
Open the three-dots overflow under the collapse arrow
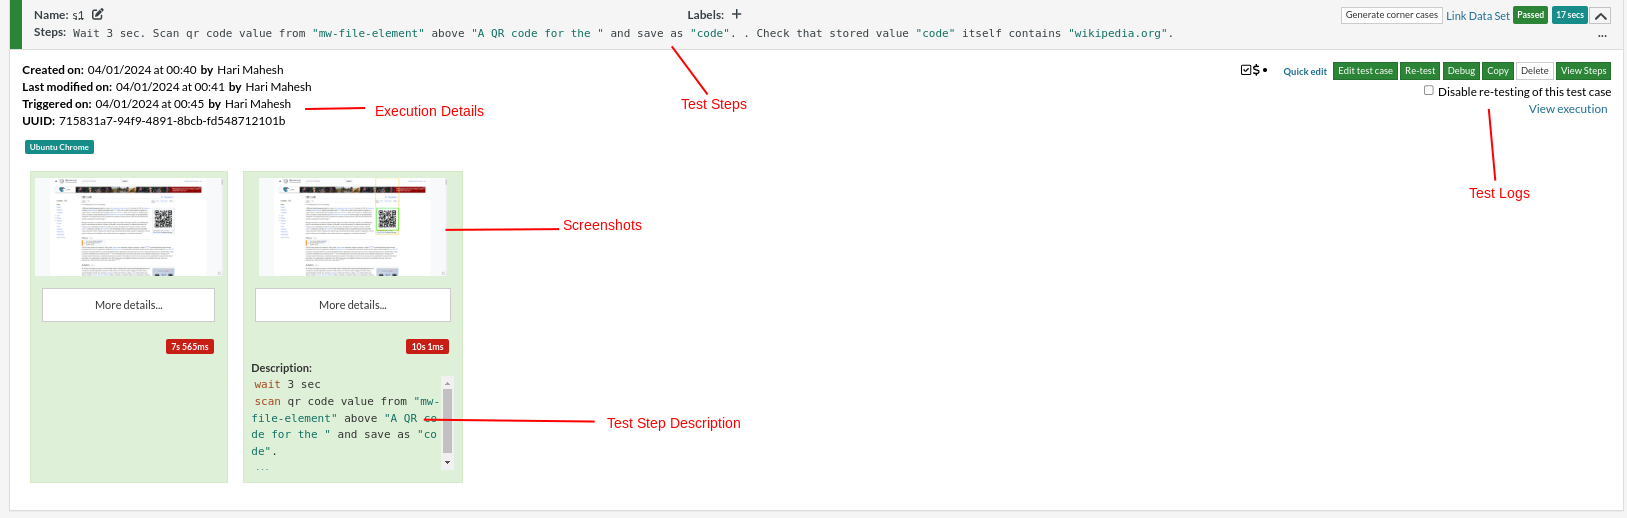1602,35
